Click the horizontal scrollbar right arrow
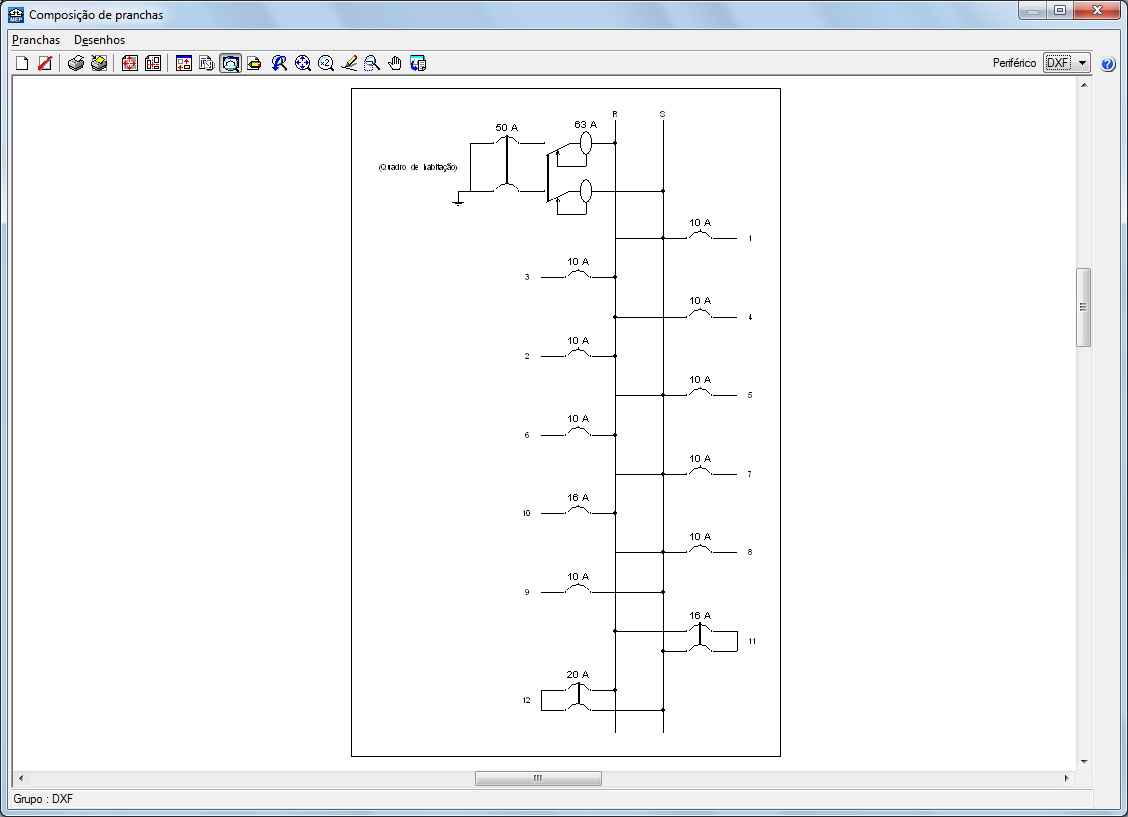The image size is (1128, 817). coord(1066,778)
